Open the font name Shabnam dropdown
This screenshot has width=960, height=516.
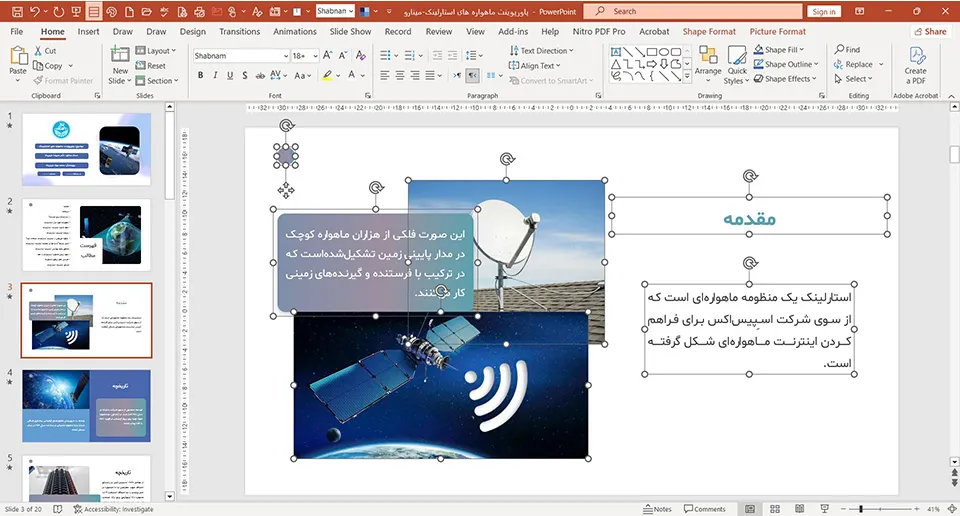tap(286, 56)
